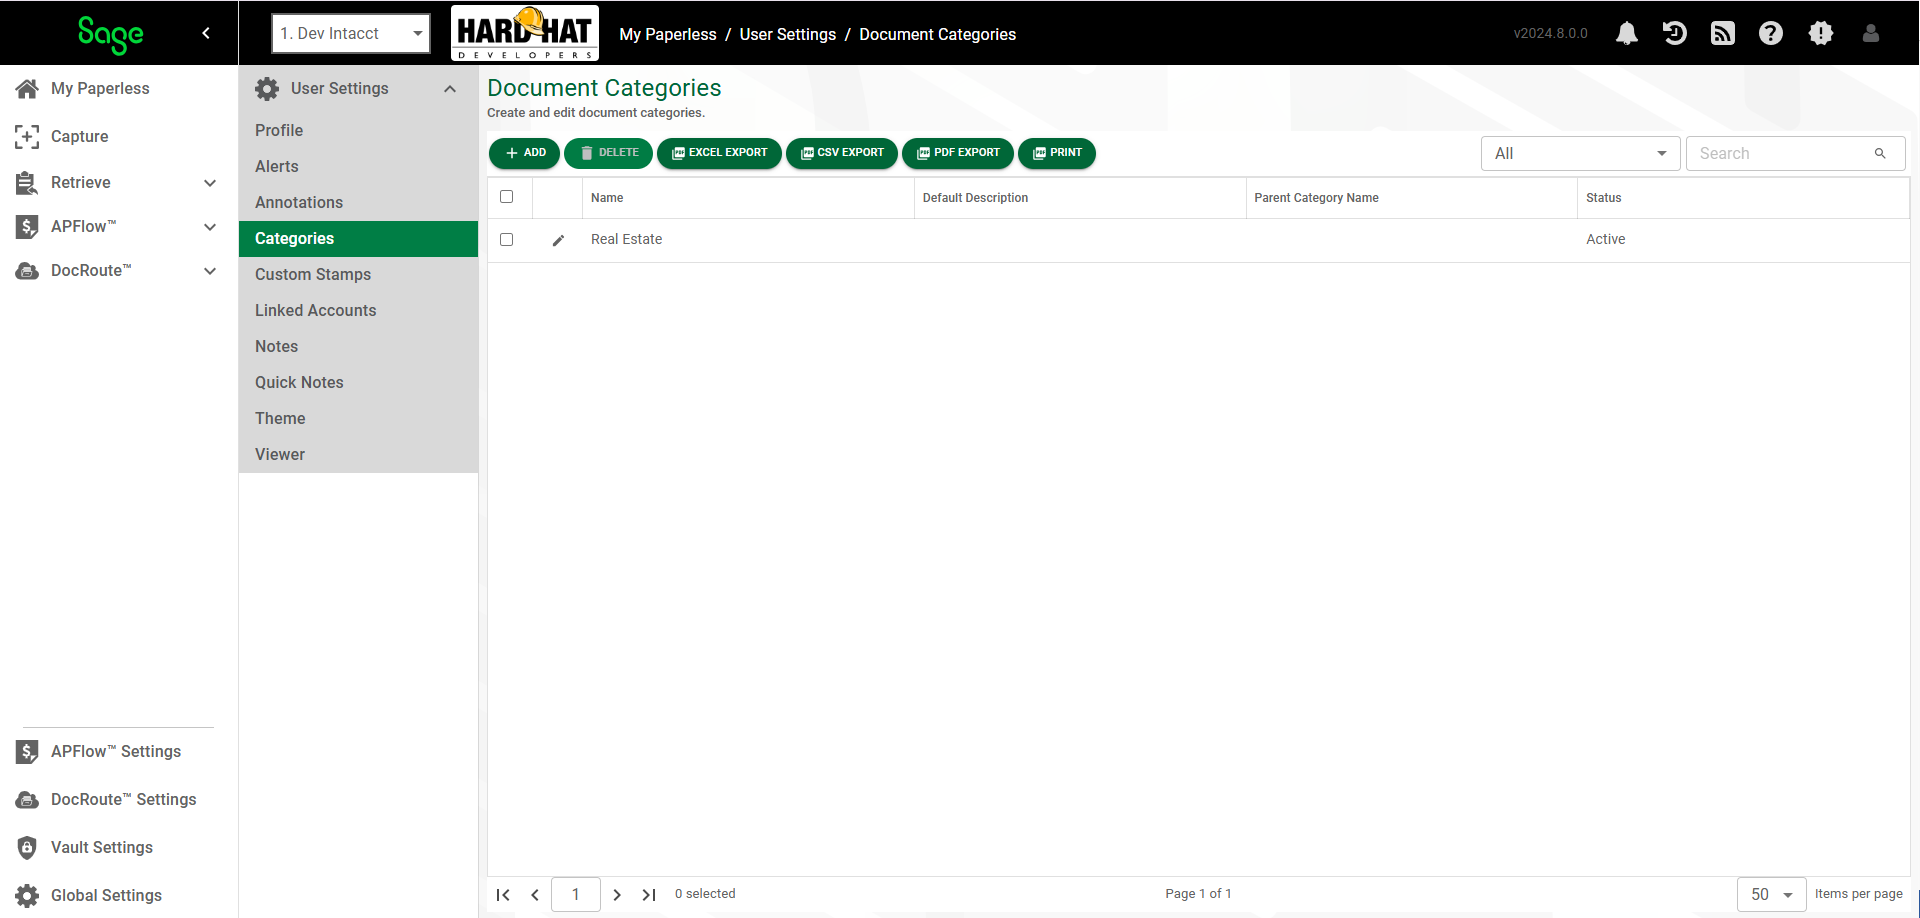Open the help question mark icon
Viewport: 1920px width, 918px height.
[x=1771, y=33]
